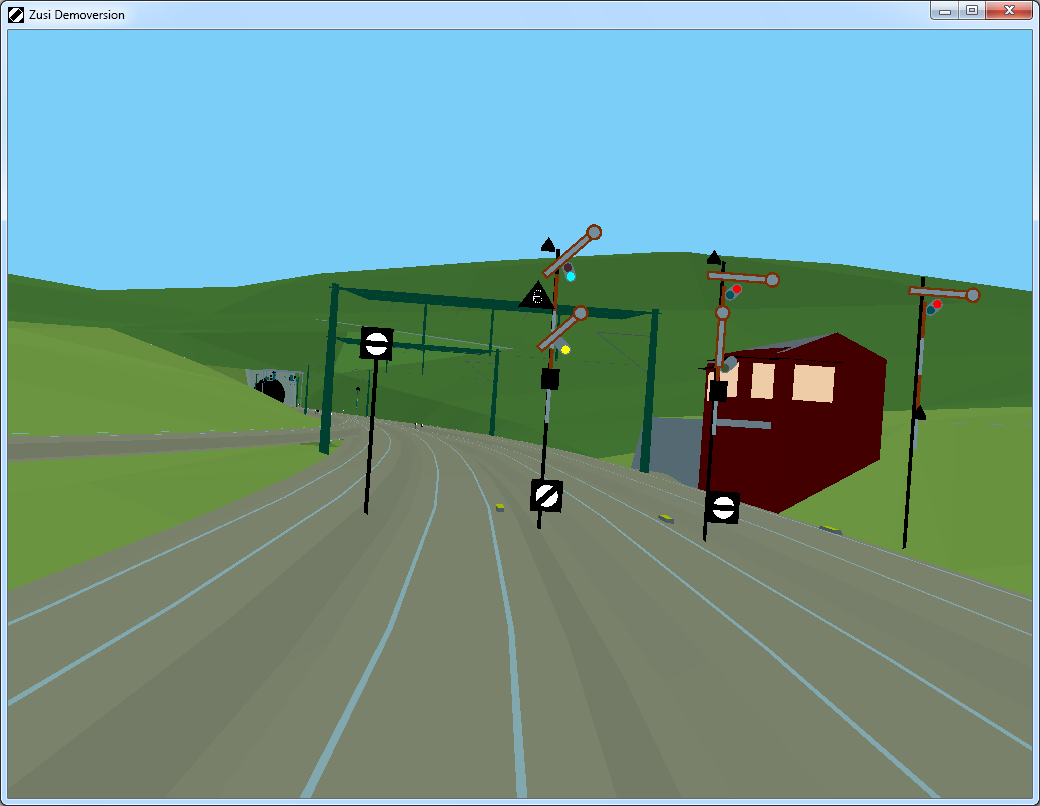Click the black square on center mast
The height and width of the screenshot is (806, 1040).
click(549, 379)
